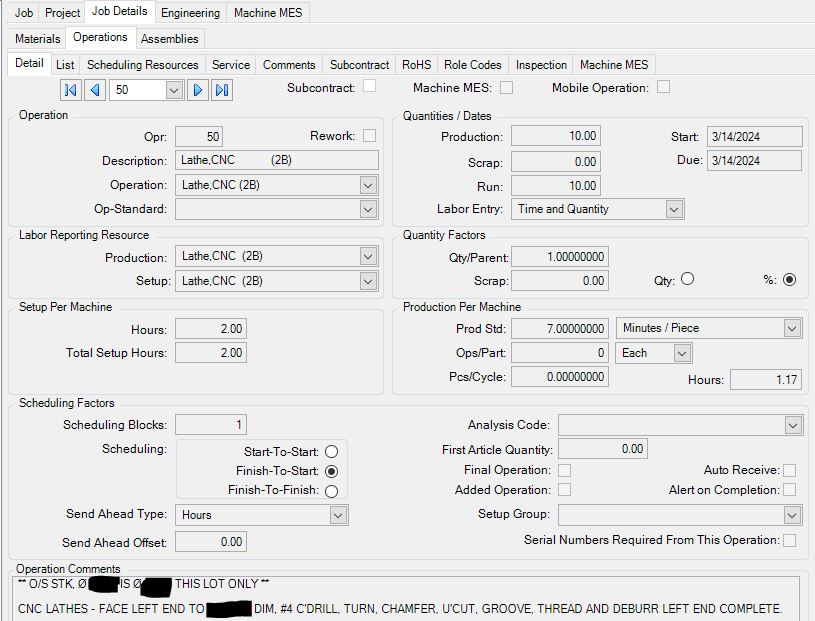
Task: Click inside the Operation Comments text box
Action: coord(405,599)
